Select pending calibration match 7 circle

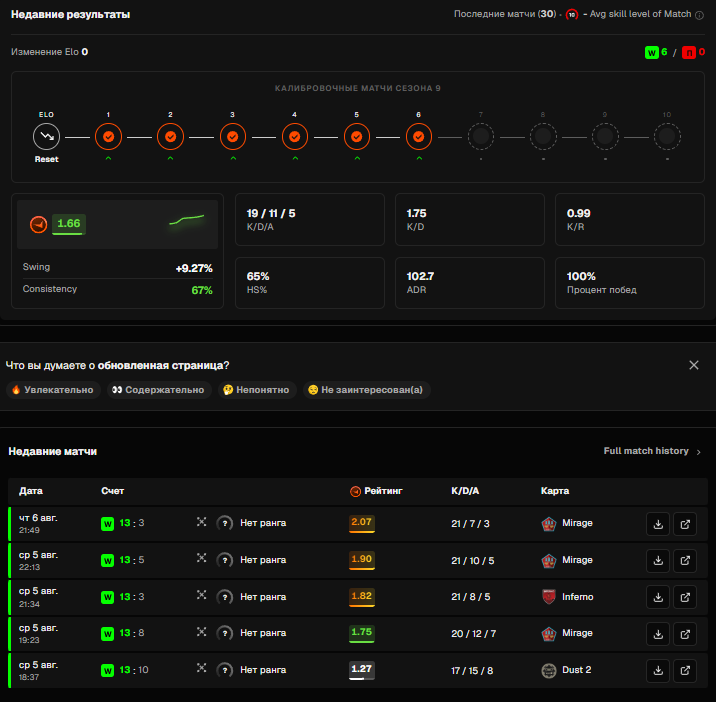[481, 136]
